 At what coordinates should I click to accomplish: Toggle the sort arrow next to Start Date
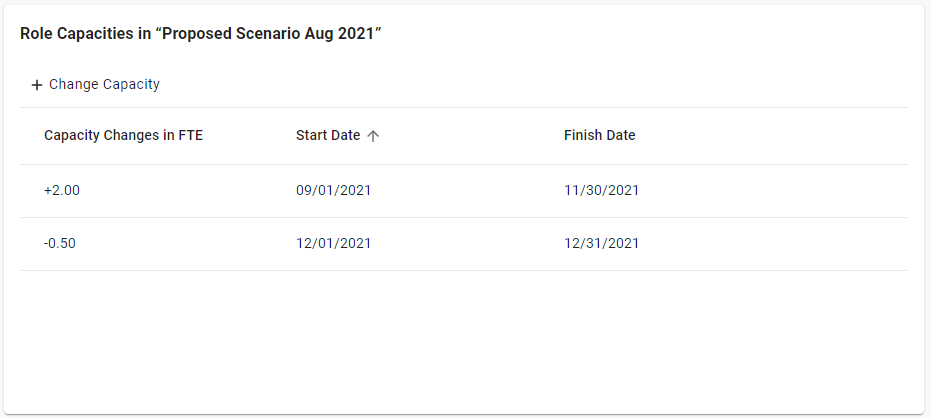tap(373, 136)
